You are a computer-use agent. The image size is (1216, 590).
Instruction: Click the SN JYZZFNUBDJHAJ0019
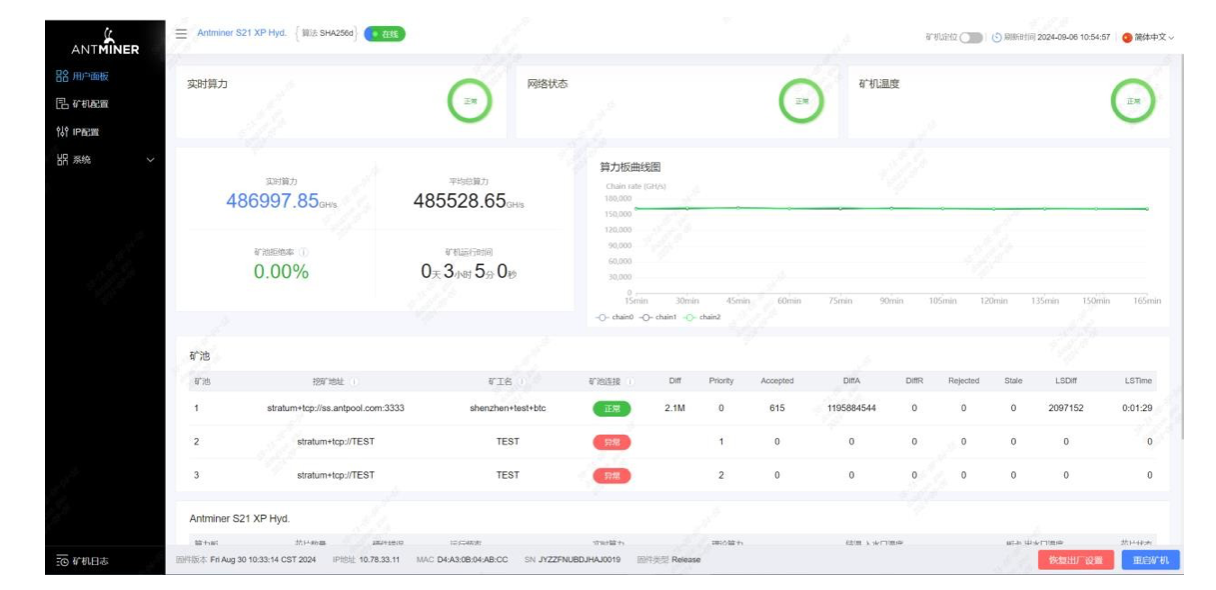coord(580,560)
